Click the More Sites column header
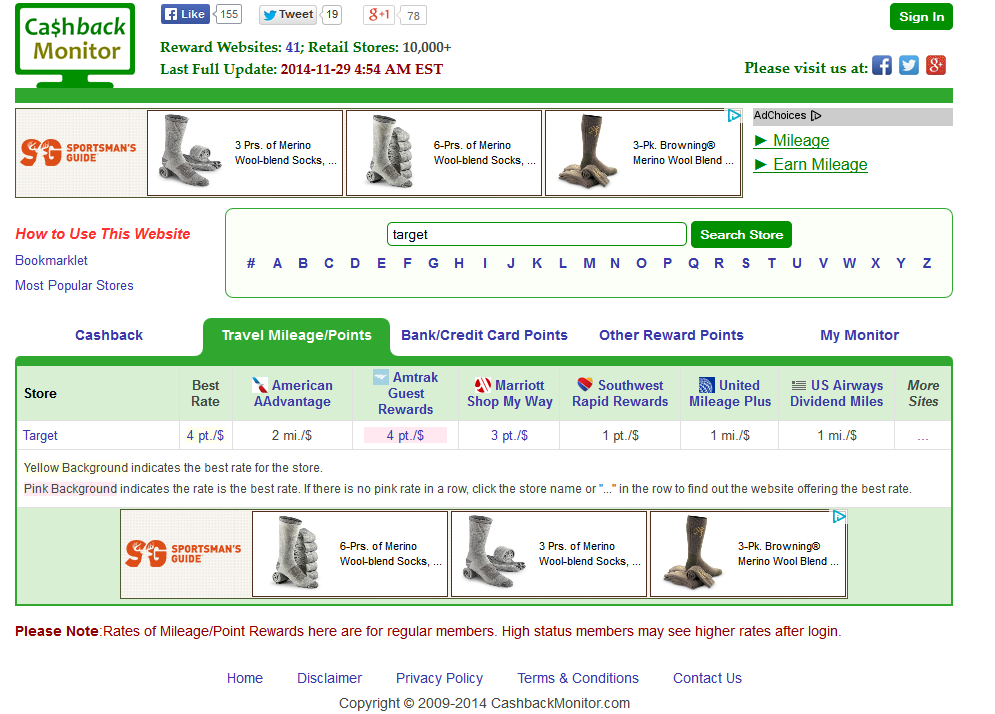This screenshot has height=714, width=995. [923, 393]
